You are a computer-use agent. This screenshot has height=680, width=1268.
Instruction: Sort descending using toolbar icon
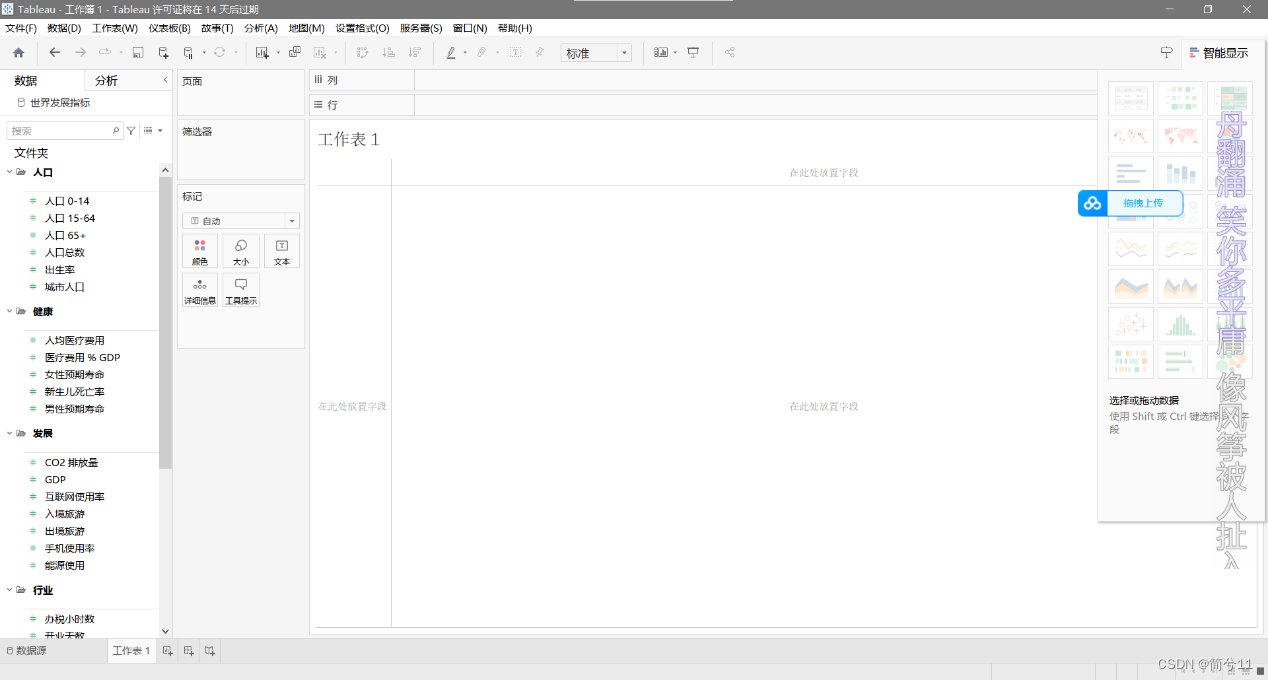pyautogui.click(x=415, y=53)
